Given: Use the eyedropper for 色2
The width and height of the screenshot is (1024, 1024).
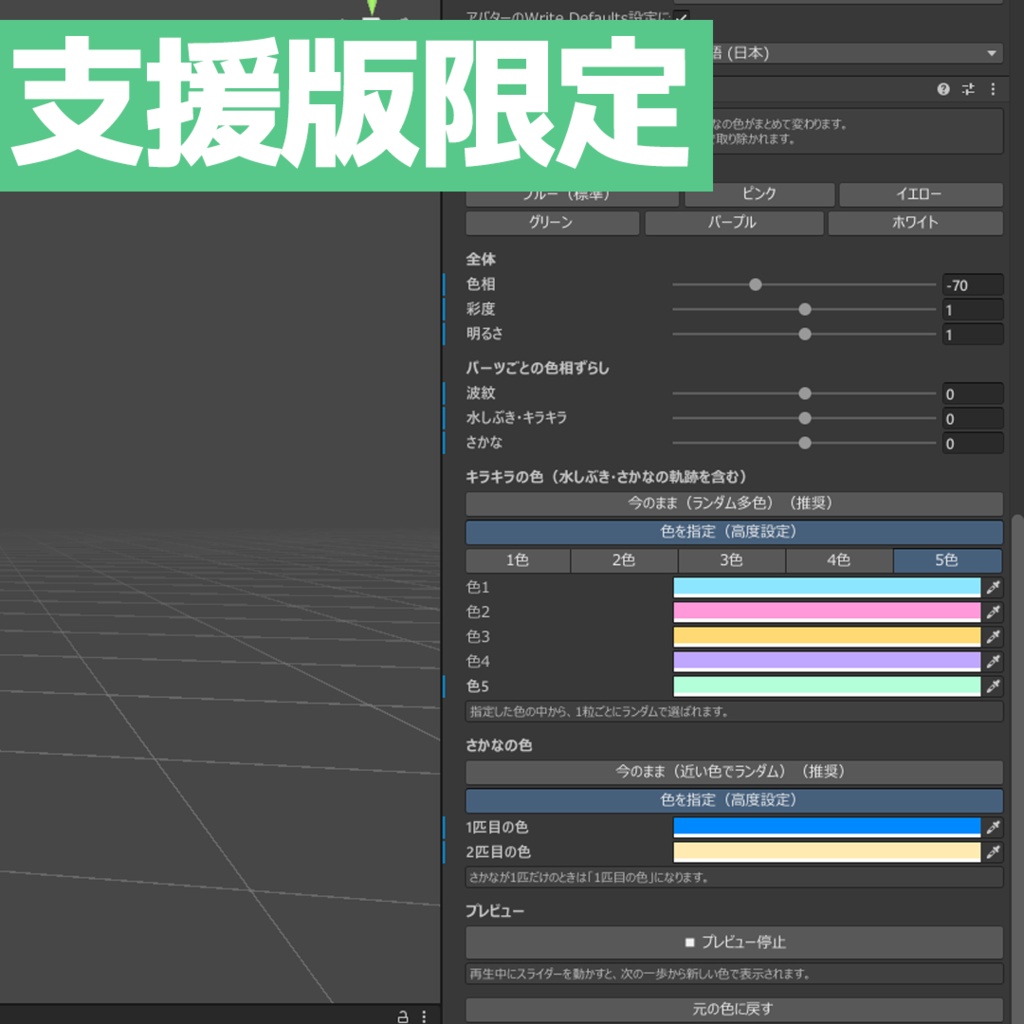Looking at the screenshot, I should click(x=993, y=612).
